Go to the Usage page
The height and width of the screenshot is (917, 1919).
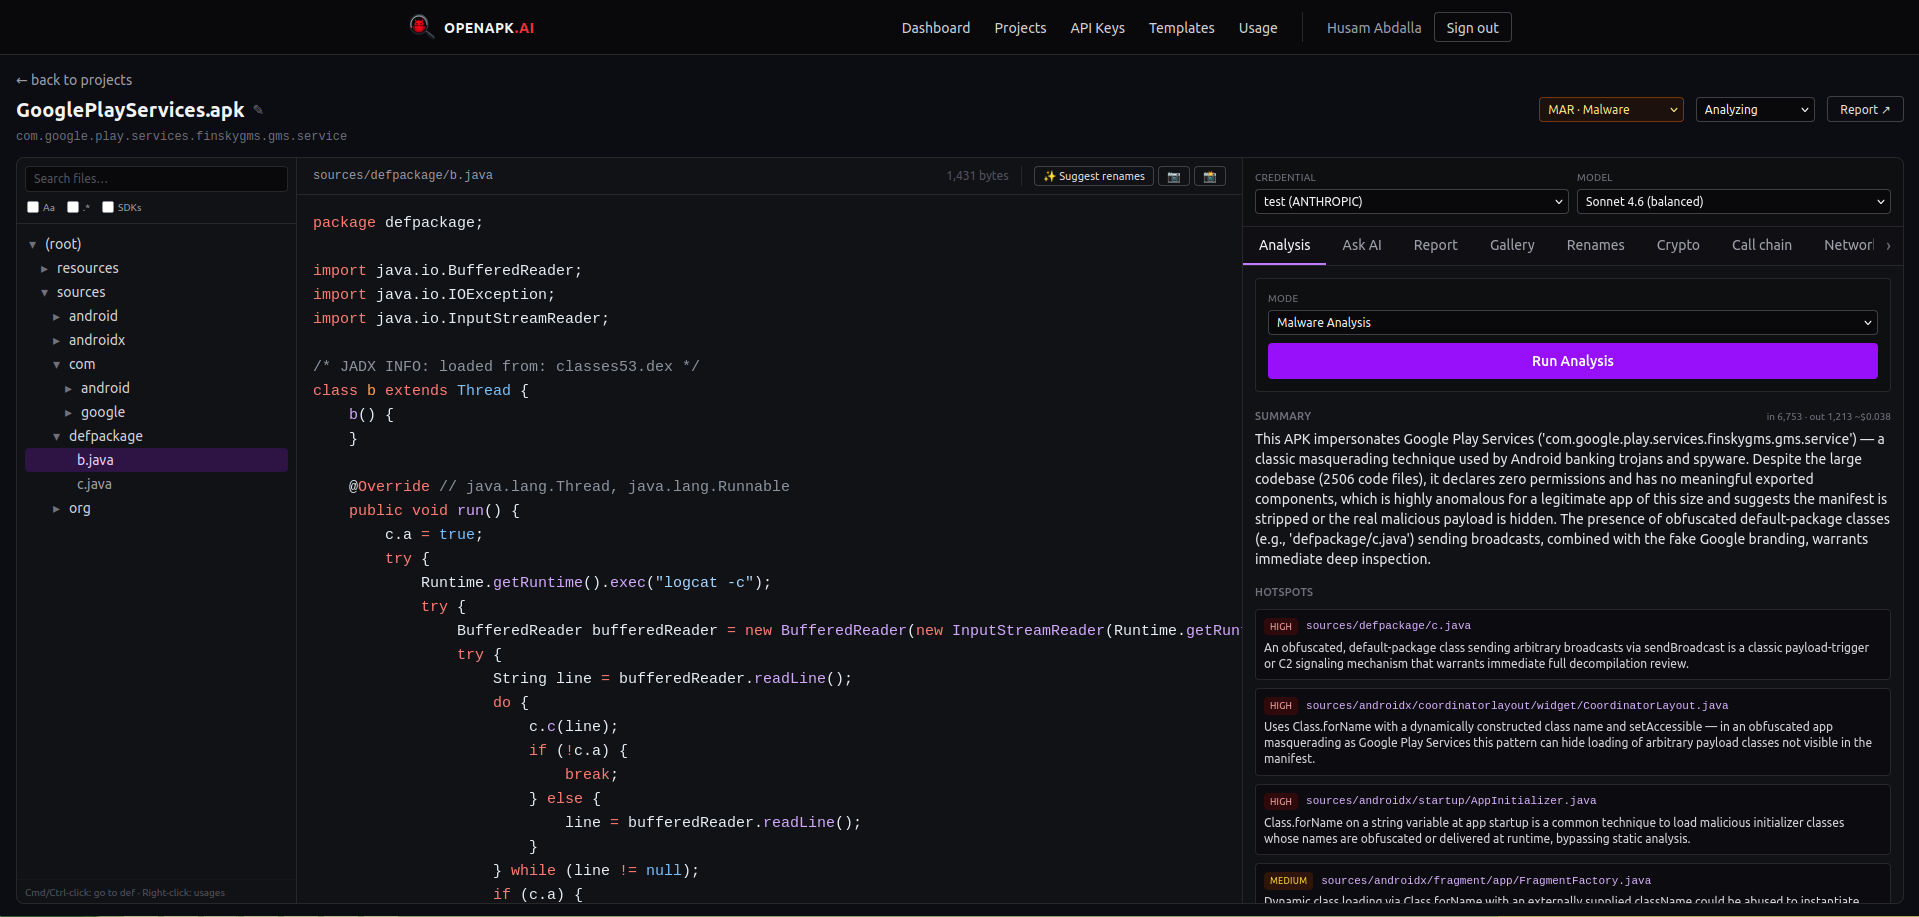pyautogui.click(x=1257, y=28)
